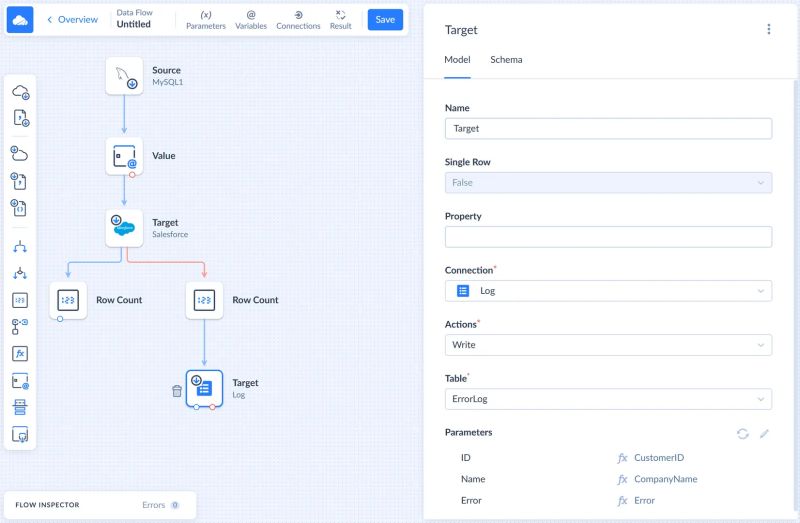
Task: Click the output connector of left Row Count
Action: click(x=60, y=319)
